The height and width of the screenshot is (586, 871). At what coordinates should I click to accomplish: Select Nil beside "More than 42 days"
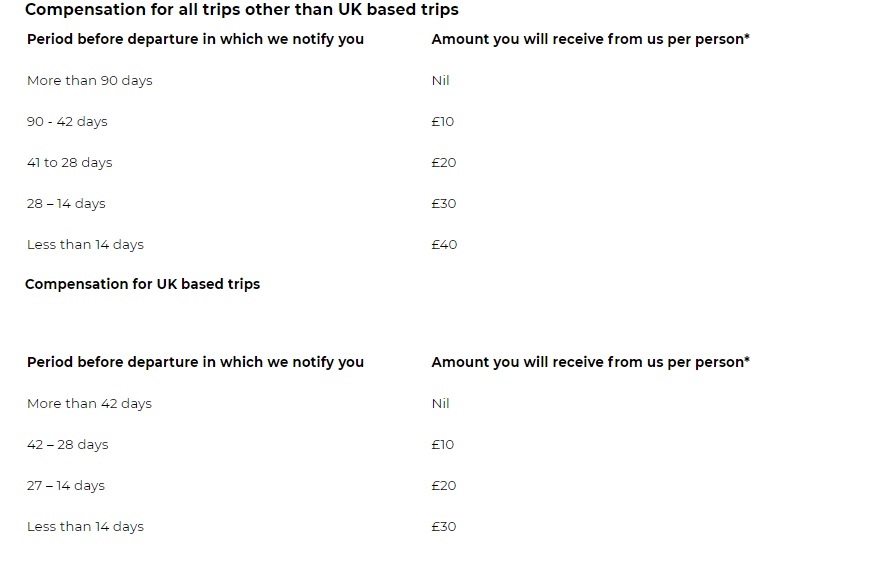pos(440,404)
